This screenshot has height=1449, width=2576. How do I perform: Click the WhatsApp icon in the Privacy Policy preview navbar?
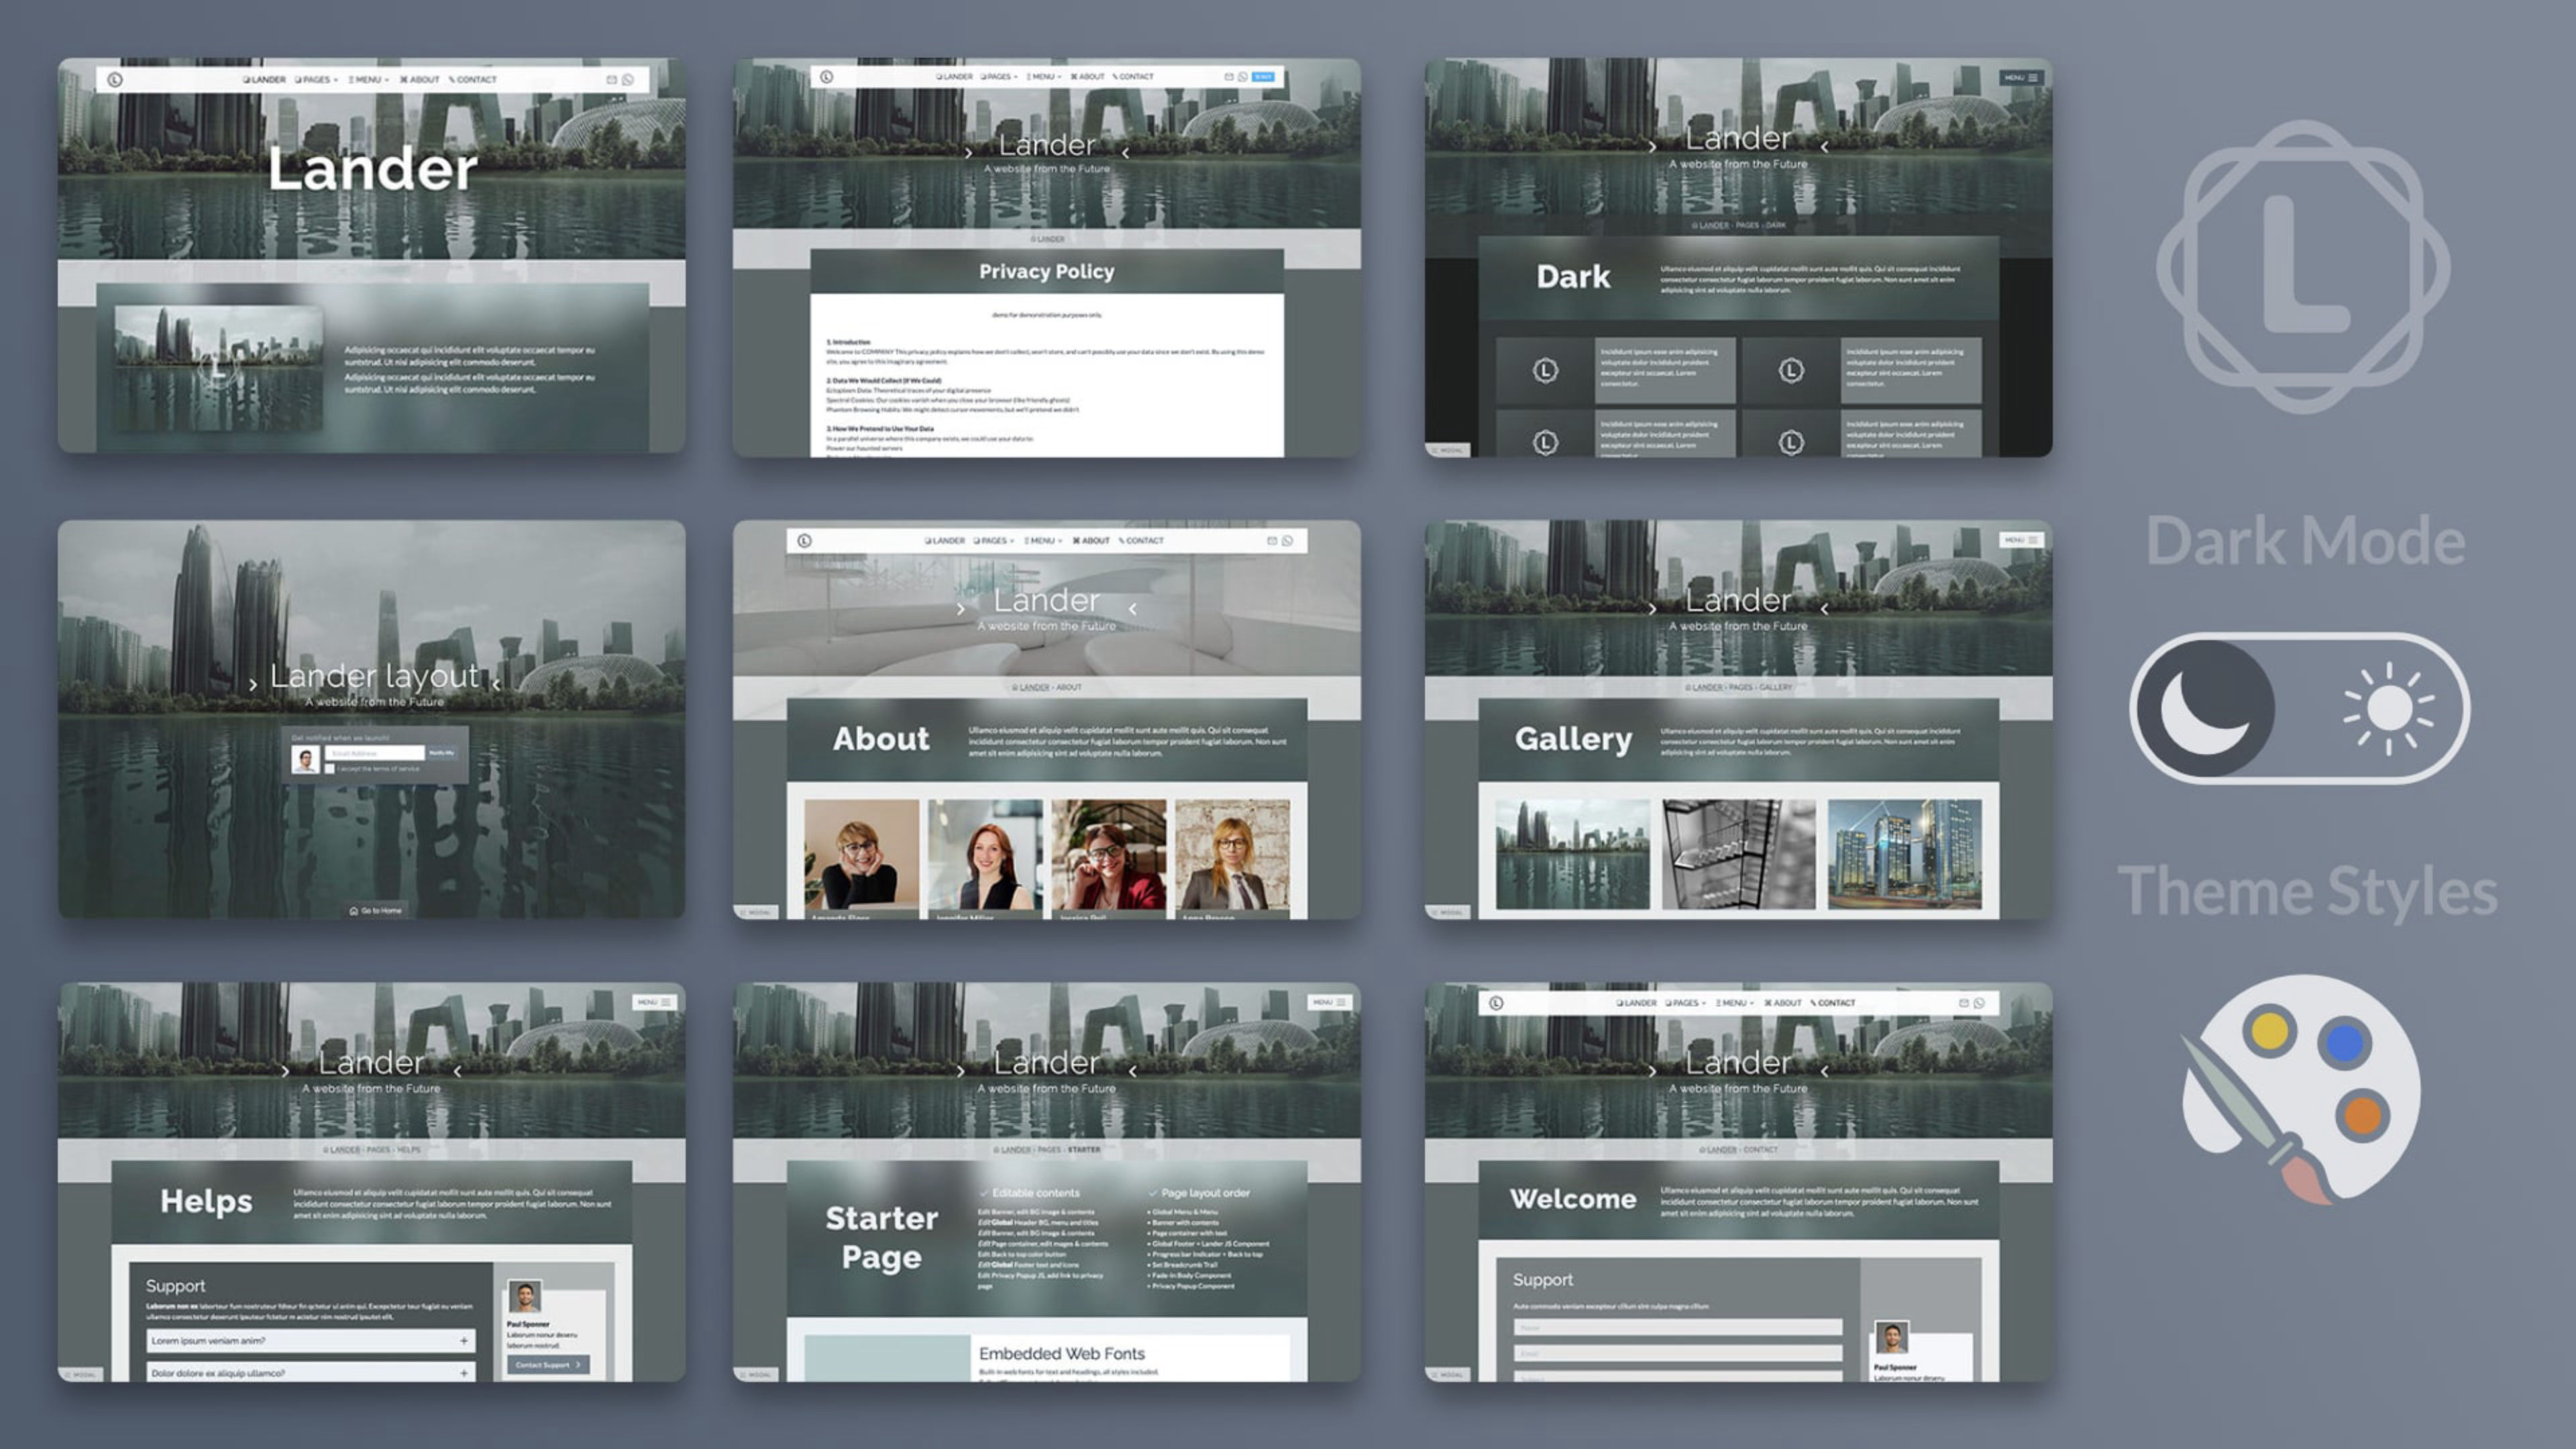click(1243, 76)
